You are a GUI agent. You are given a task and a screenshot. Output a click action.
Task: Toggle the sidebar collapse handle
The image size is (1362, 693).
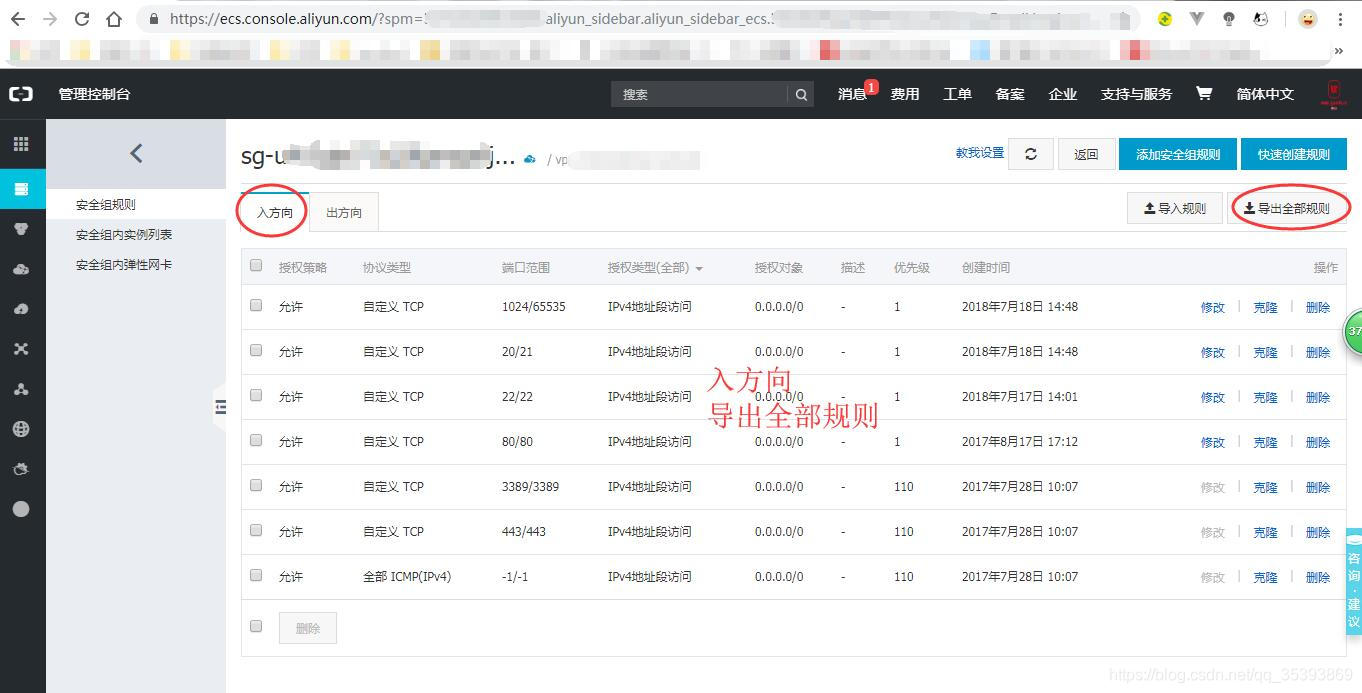tap(220, 406)
